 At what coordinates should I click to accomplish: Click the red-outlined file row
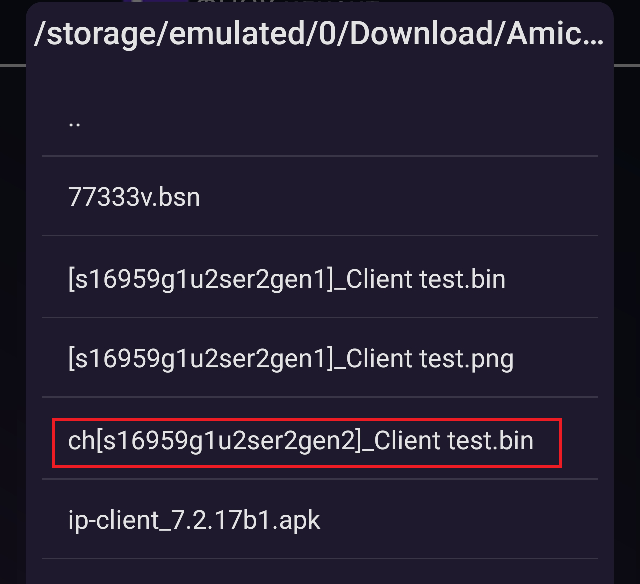pyautogui.click(x=307, y=443)
